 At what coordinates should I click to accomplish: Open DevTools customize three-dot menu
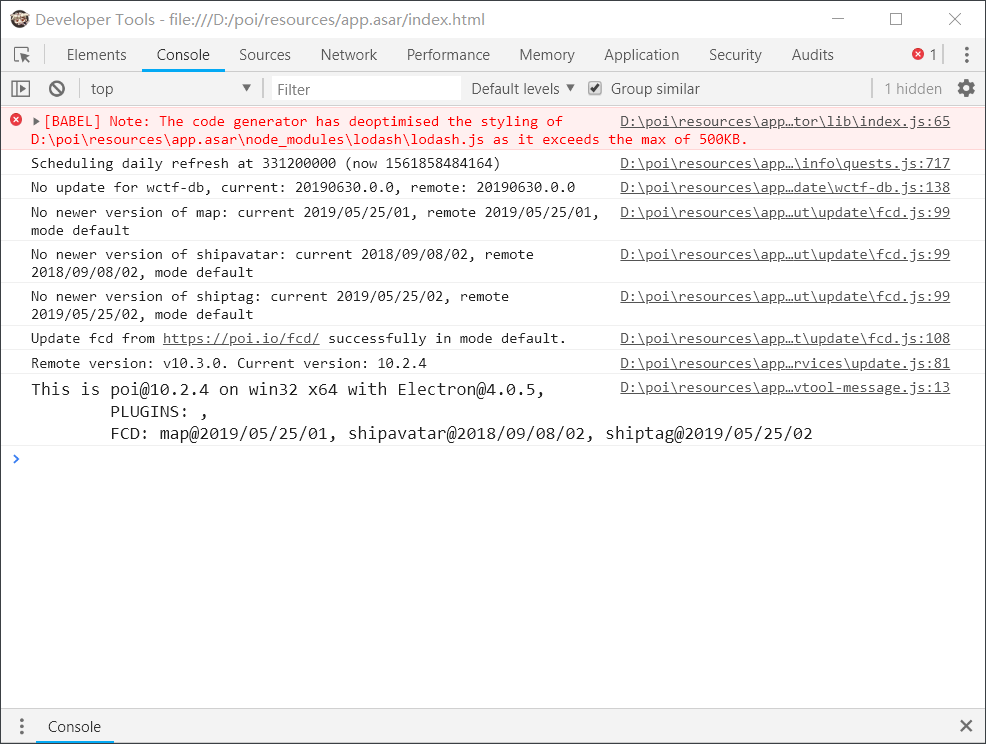(x=967, y=55)
